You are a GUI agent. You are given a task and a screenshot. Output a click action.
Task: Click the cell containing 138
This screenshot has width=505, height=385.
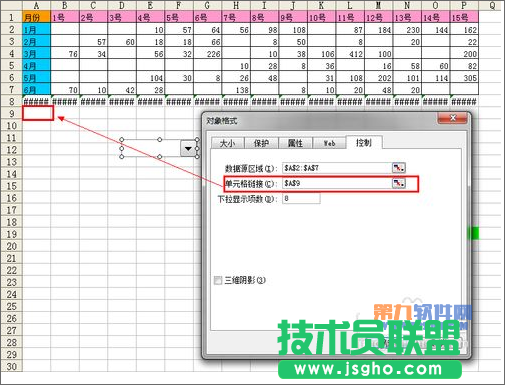[236, 89]
